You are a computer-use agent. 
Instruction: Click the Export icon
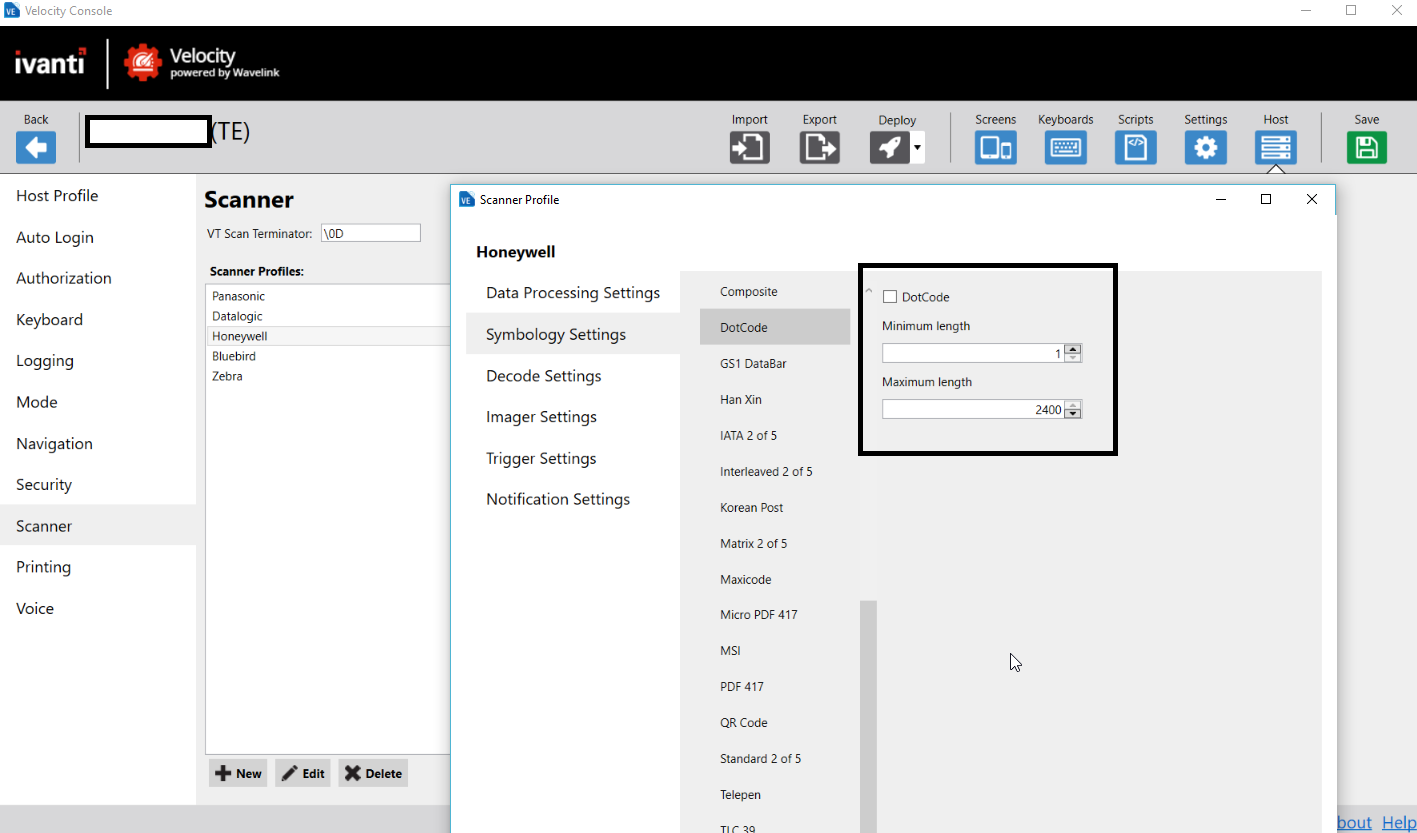819,147
